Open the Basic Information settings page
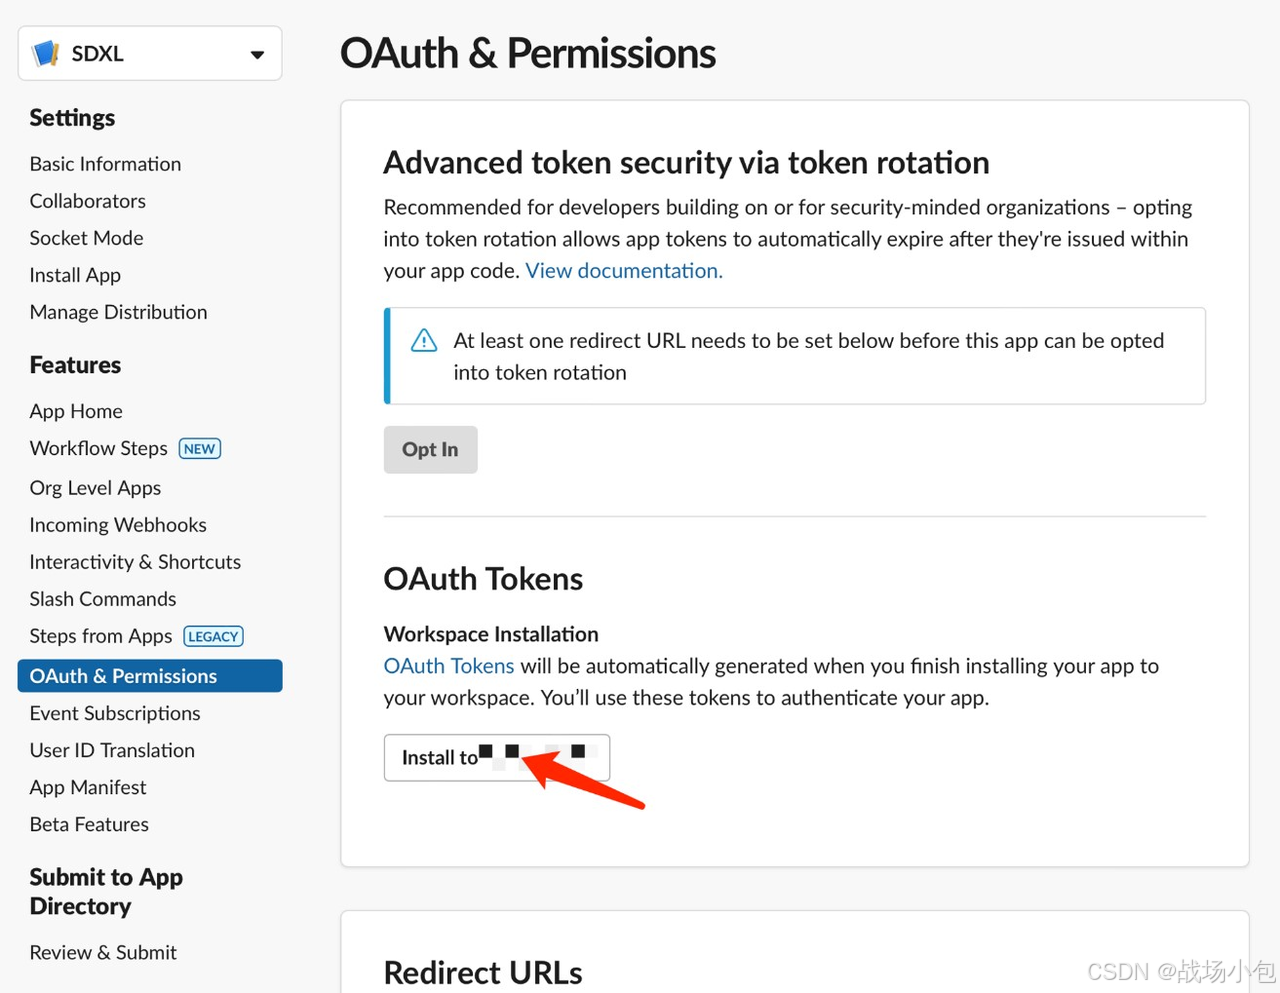The height and width of the screenshot is (993, 1280). 105,164
